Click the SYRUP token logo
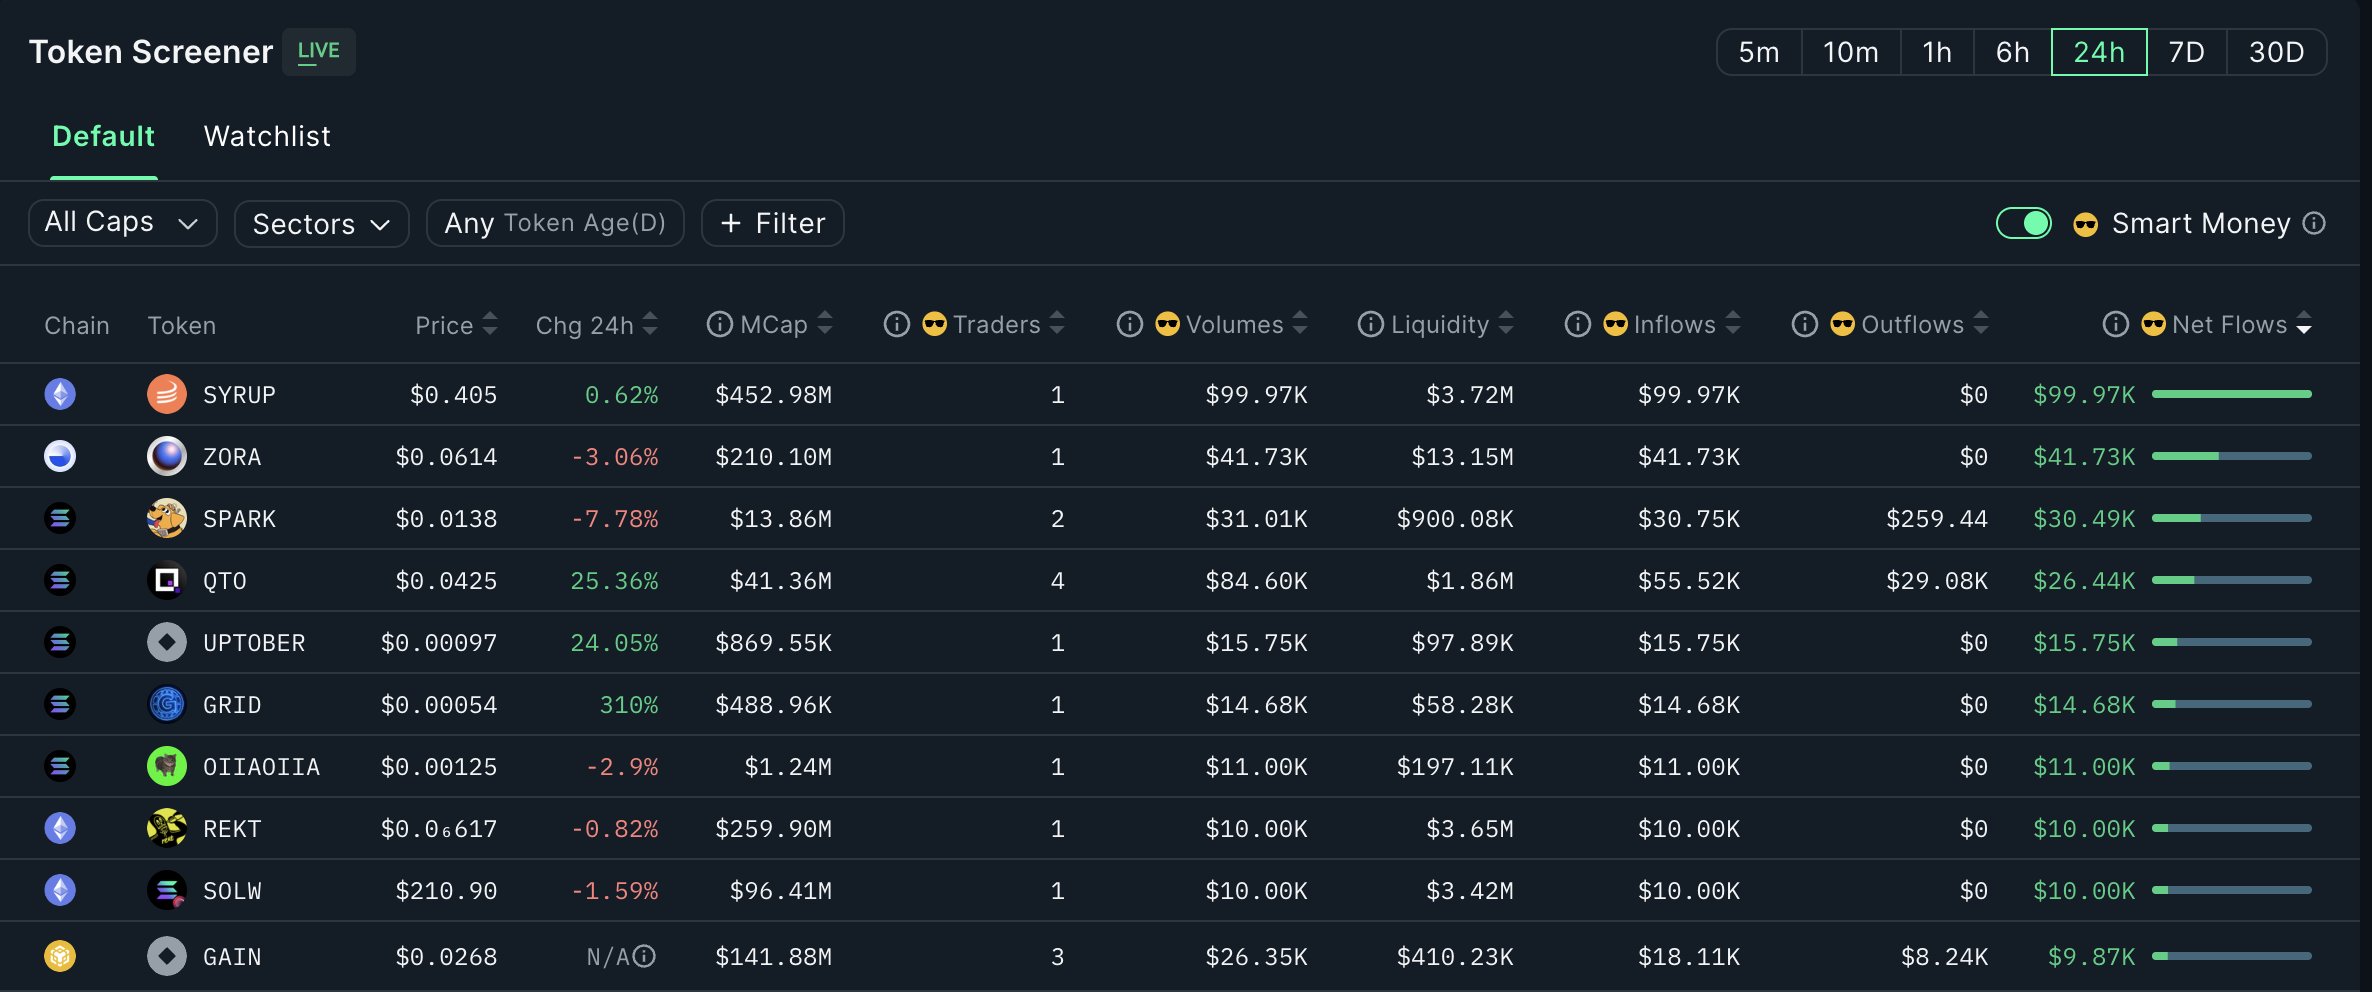Screen dimensions: 2372x992 tap(166, 394)
